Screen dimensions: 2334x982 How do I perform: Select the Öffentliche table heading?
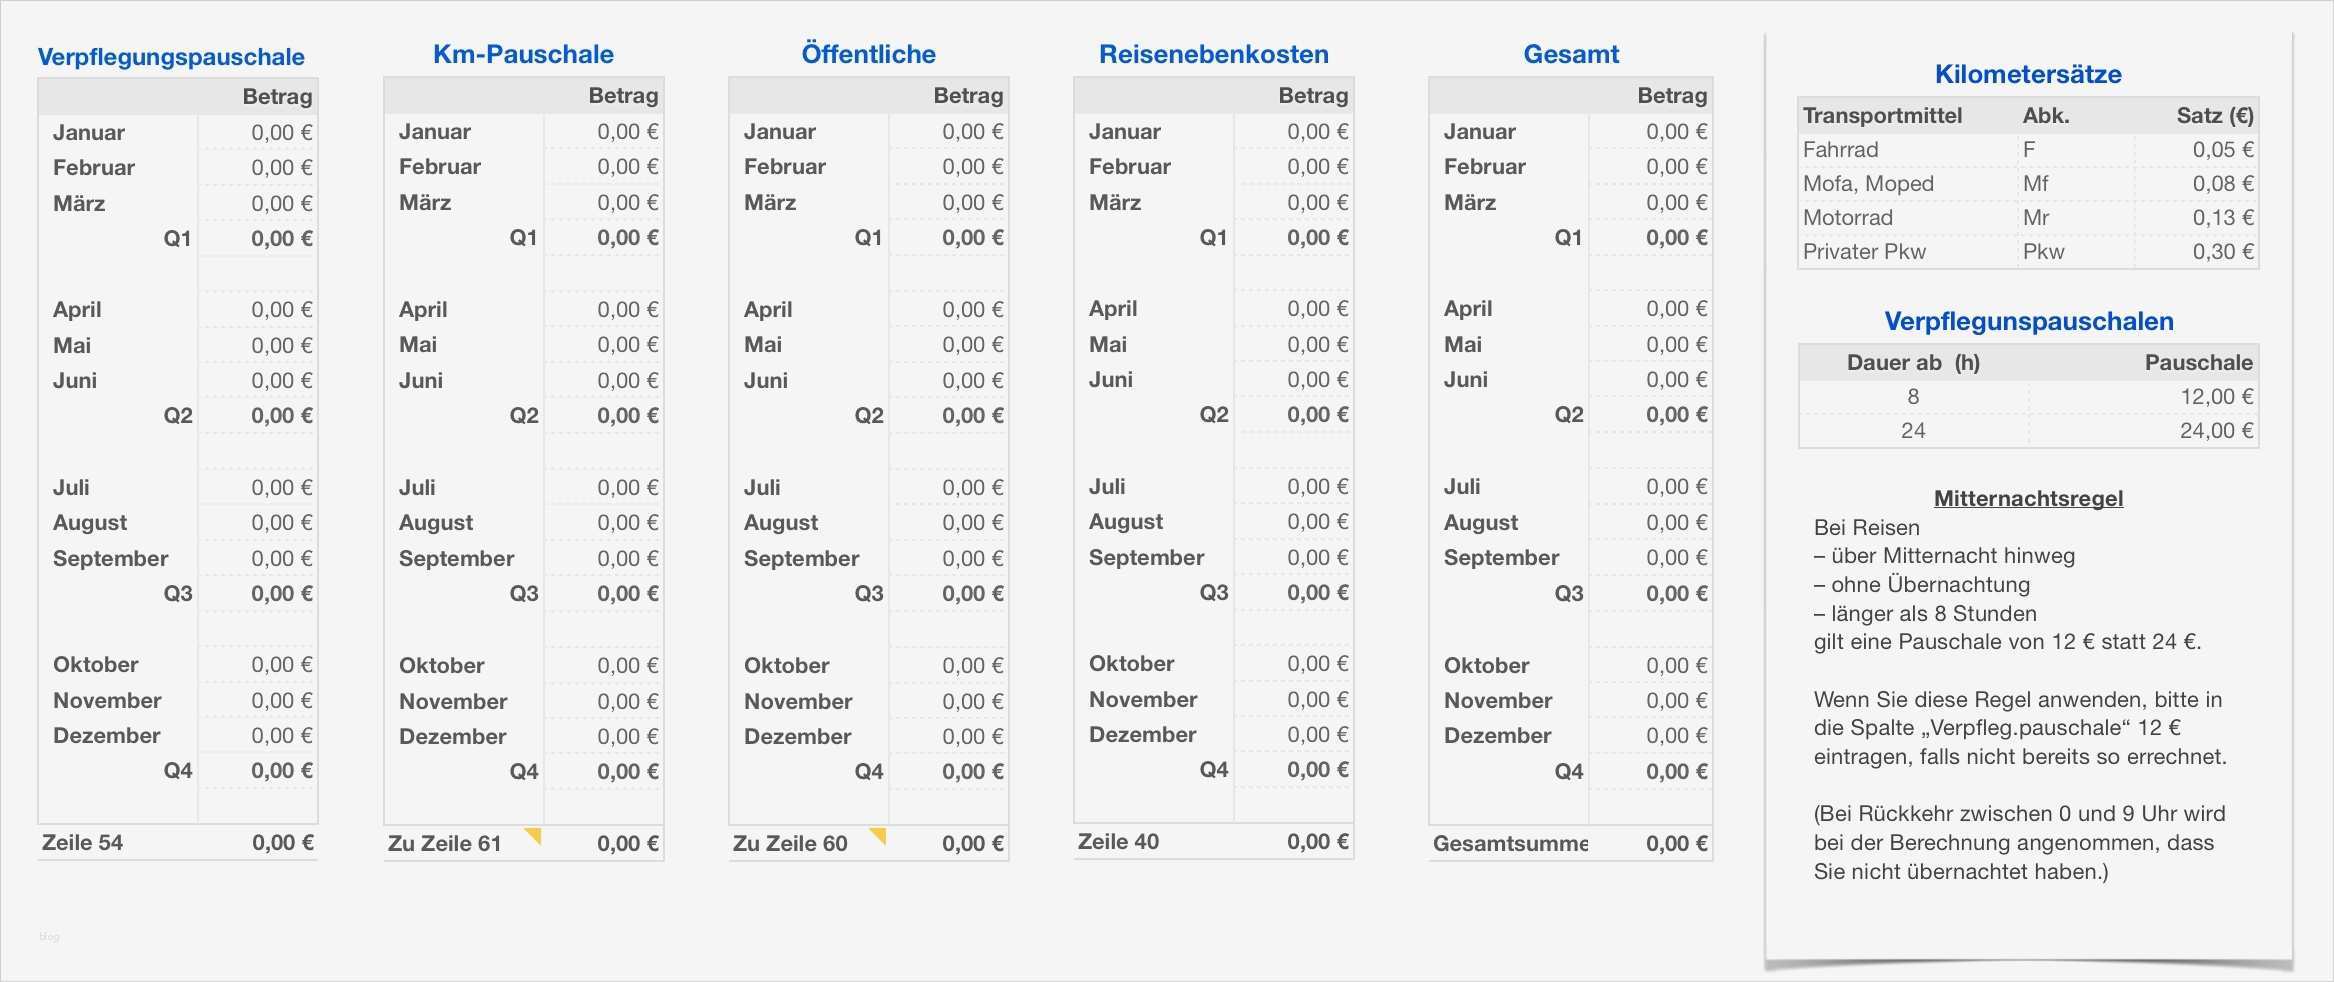(868, 54)
